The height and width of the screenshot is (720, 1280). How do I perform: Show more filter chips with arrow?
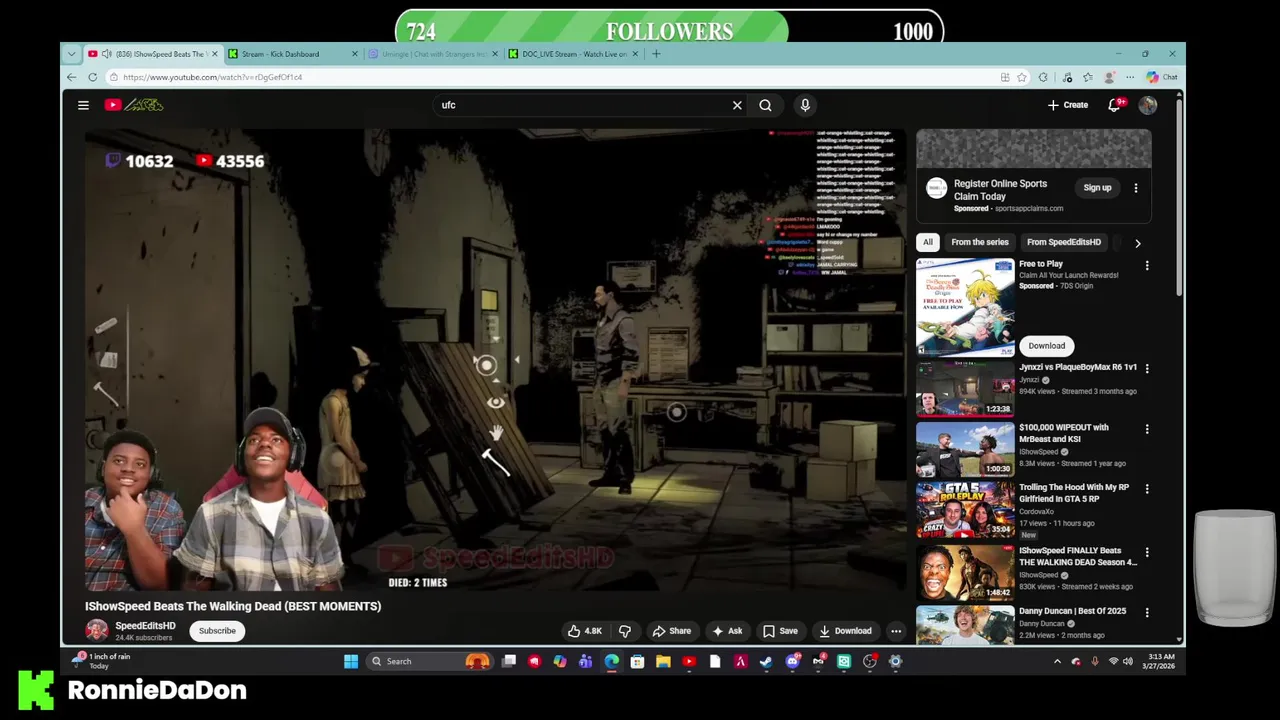[1137, 242]
